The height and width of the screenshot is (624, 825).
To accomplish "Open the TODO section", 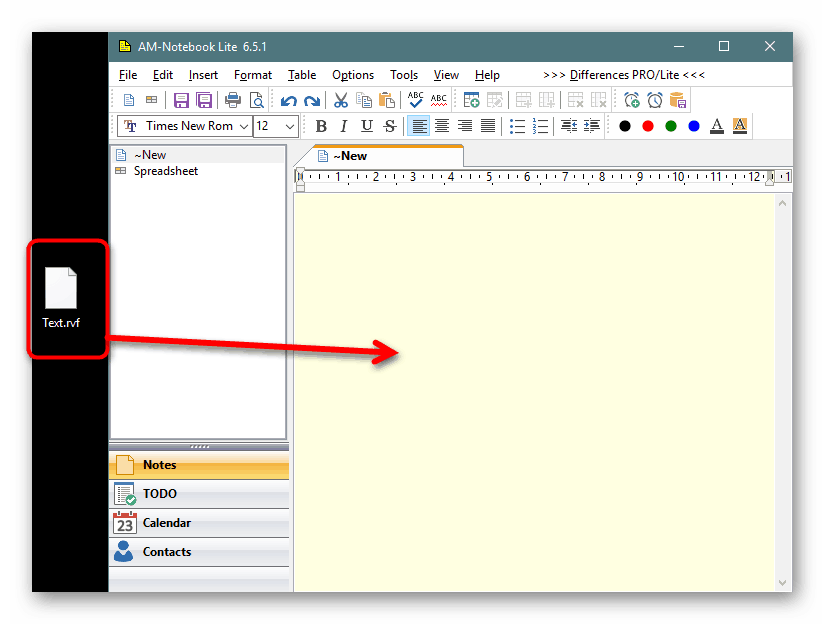I will [199, 494].
